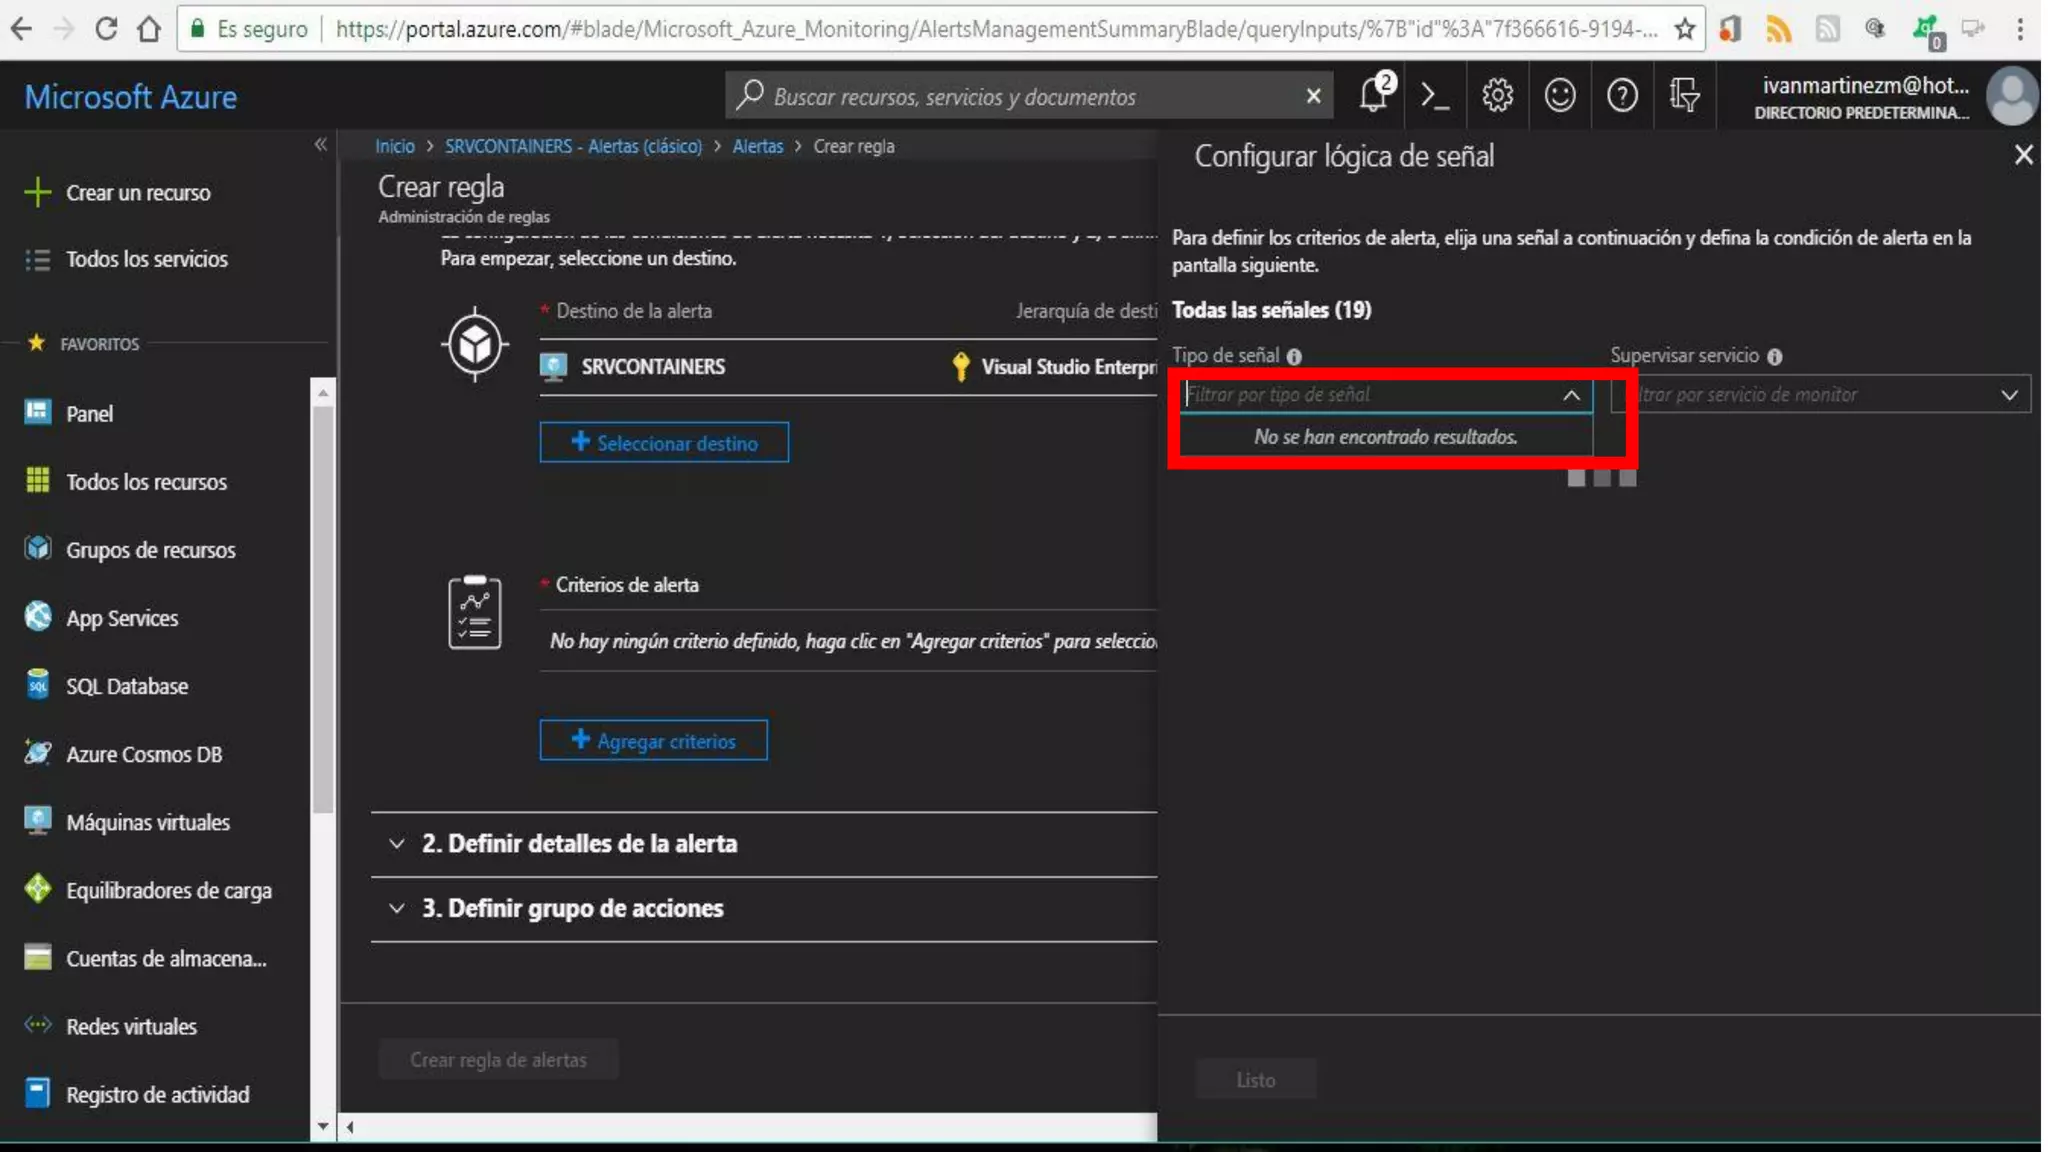Click the Agregar criterios button
2048x1152 pixels.
pyautogui.click(x=653, y=741)
